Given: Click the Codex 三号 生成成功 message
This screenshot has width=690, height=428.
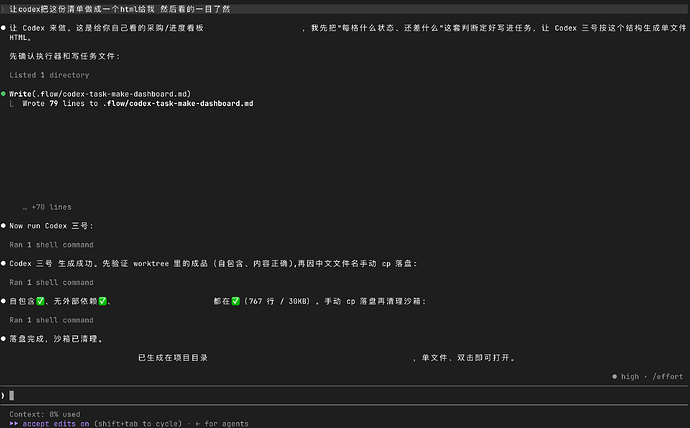Looking at the screenshot, I should pos(213,263).
